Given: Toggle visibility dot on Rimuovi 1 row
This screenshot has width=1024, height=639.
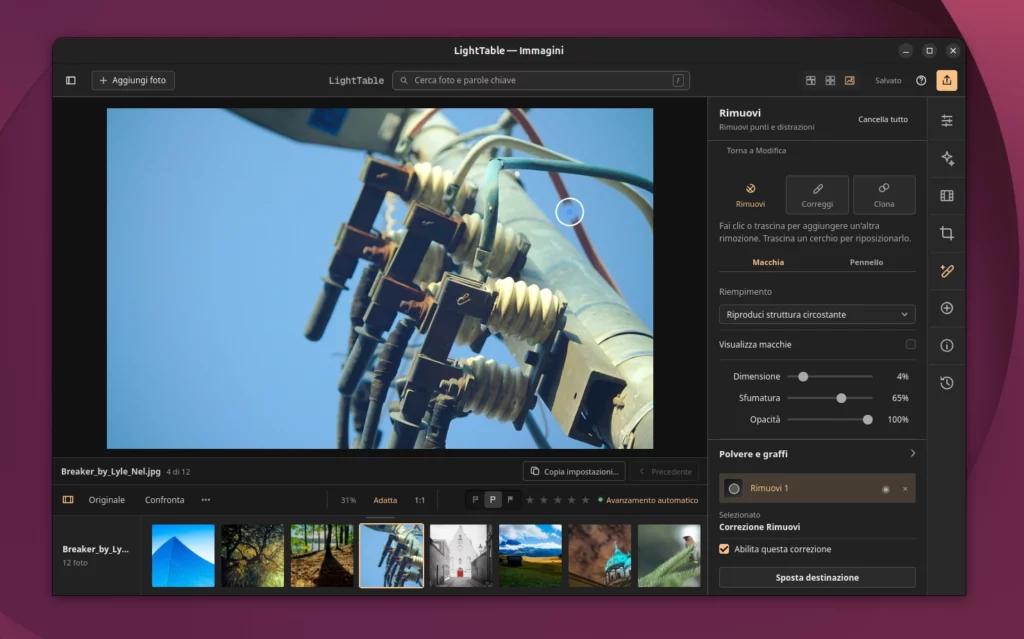Looking at the screenshot, I should [x=886, y=489].
